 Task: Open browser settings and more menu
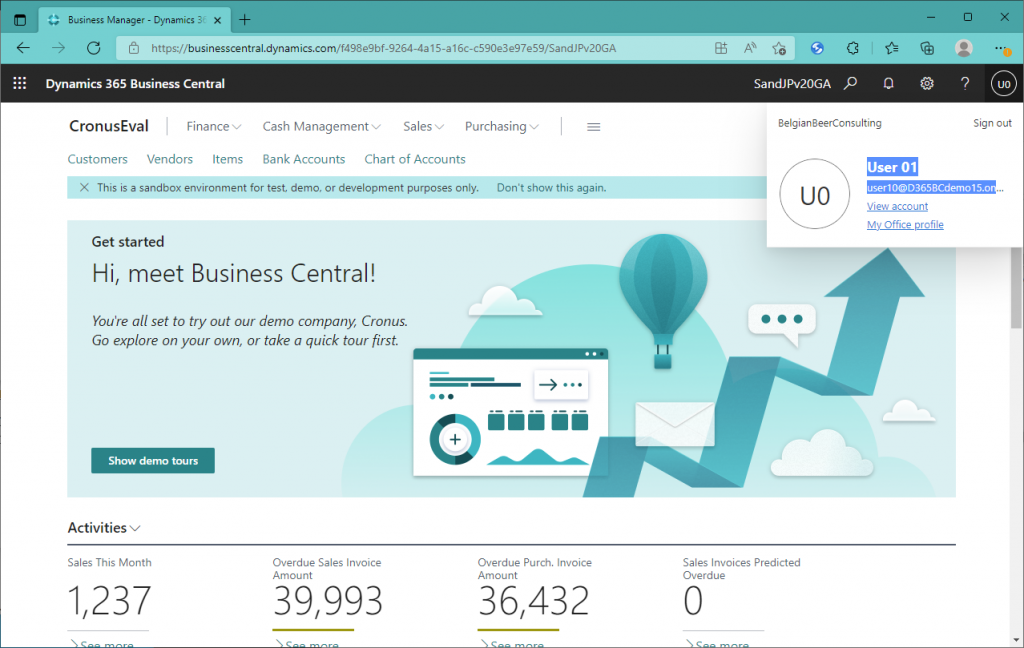[1001, 48]
